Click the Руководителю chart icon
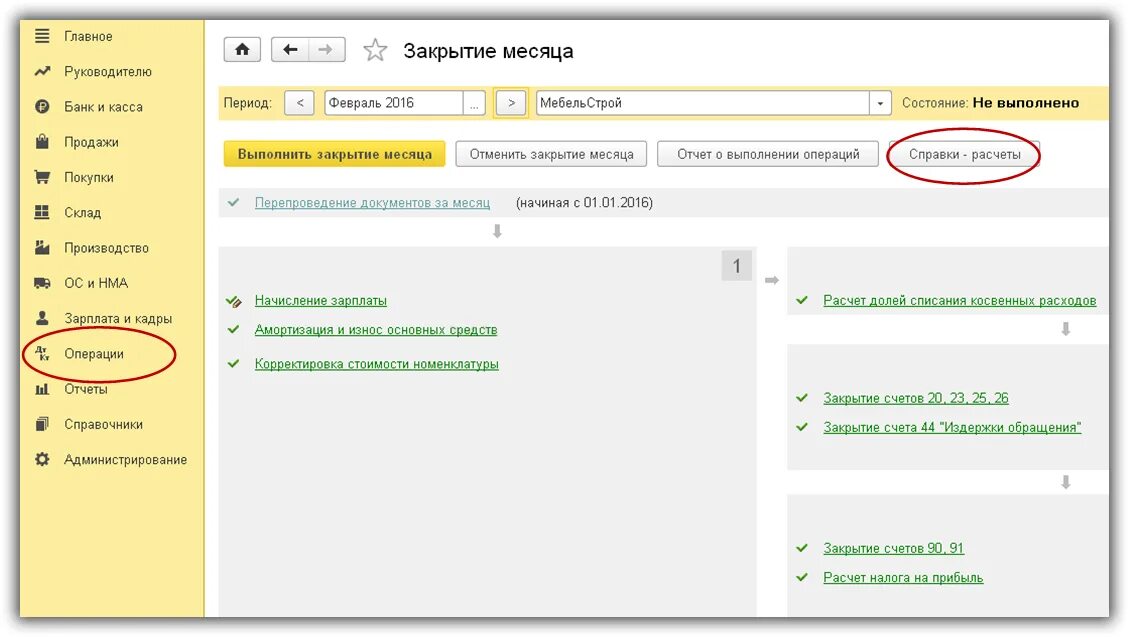 click(42, 71)
